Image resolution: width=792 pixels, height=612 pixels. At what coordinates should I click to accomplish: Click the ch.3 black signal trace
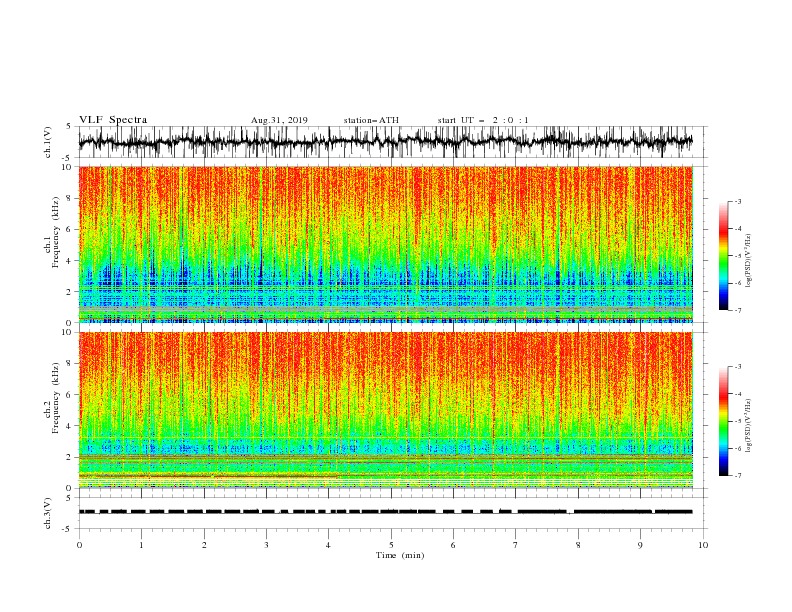click(385, 512)
